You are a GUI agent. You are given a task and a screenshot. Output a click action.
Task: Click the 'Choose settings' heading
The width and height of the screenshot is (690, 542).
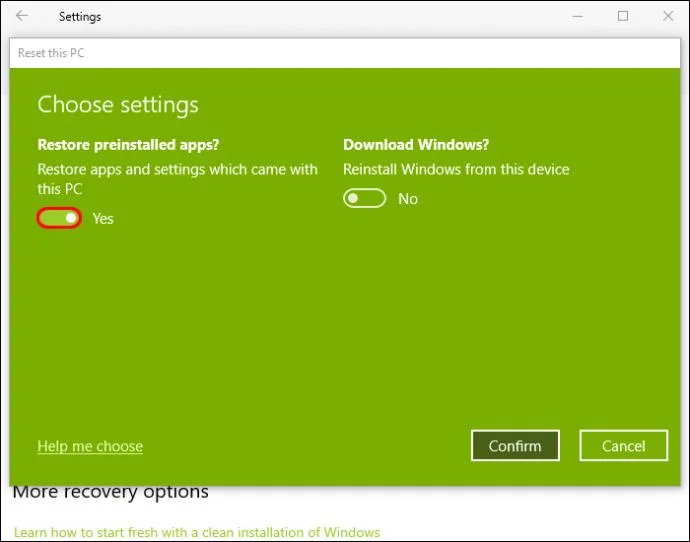pos(118,105)
